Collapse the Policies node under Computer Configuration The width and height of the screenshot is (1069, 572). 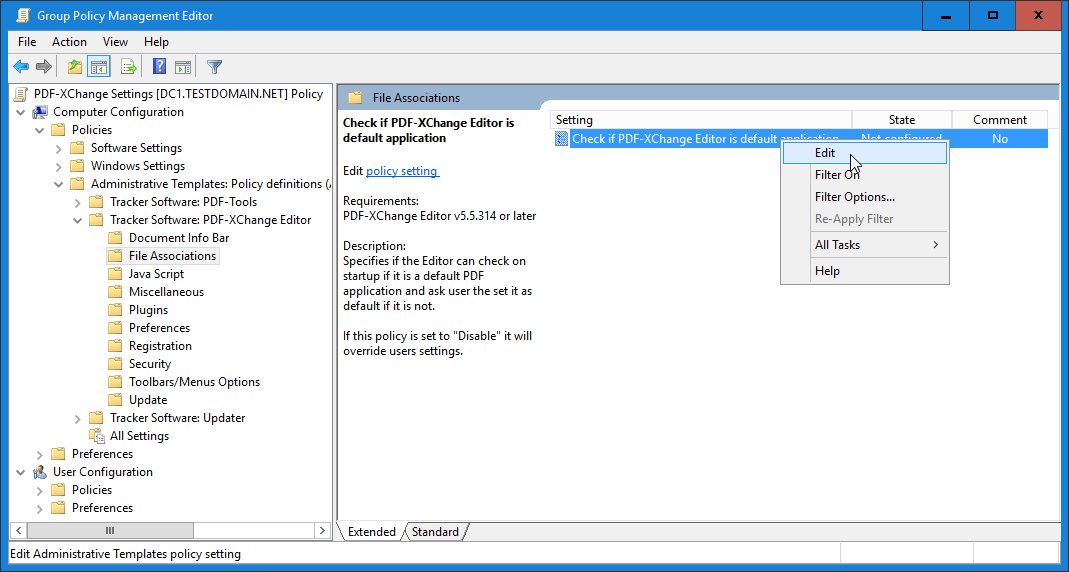click(40, 130)
